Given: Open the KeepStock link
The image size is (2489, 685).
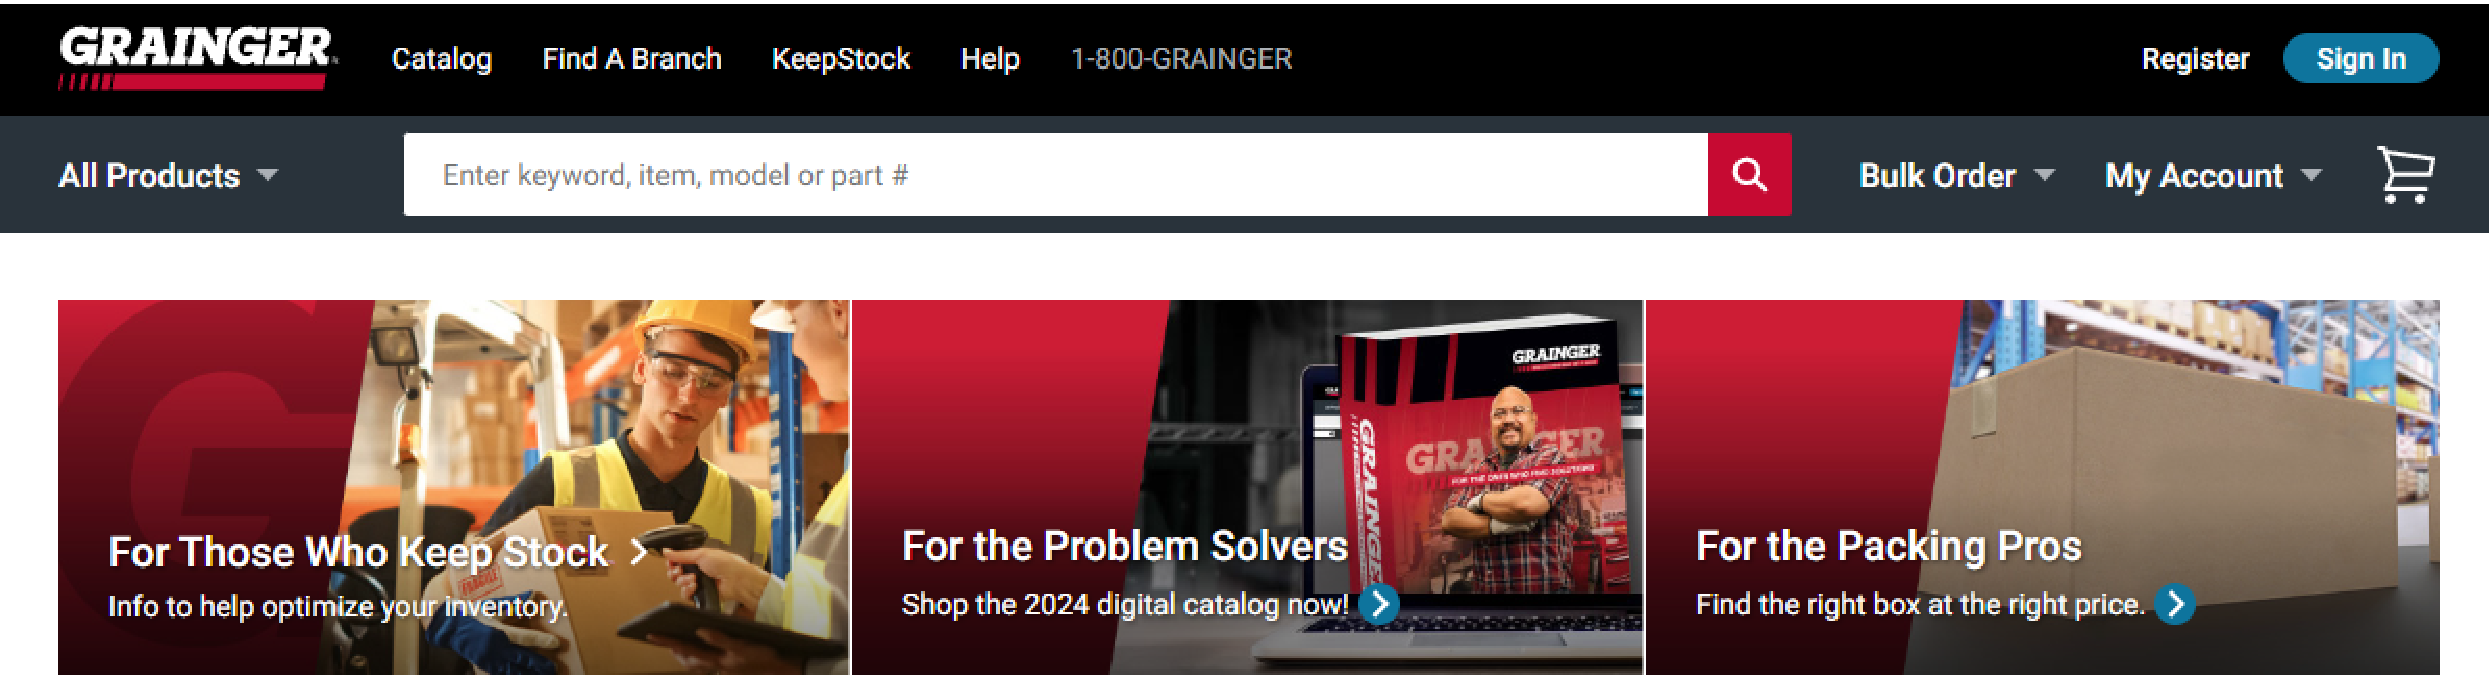Looking at the screenshot, I should pos(841,59).
